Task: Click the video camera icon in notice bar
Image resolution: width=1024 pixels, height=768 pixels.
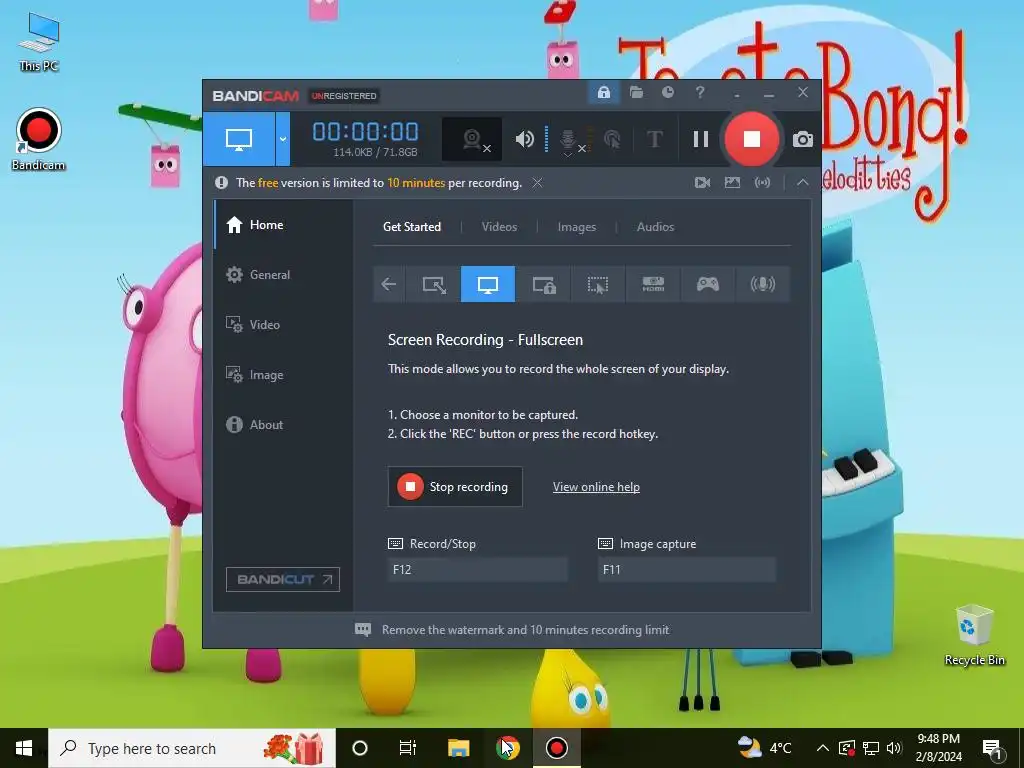Action: click(x=702, y=183)
